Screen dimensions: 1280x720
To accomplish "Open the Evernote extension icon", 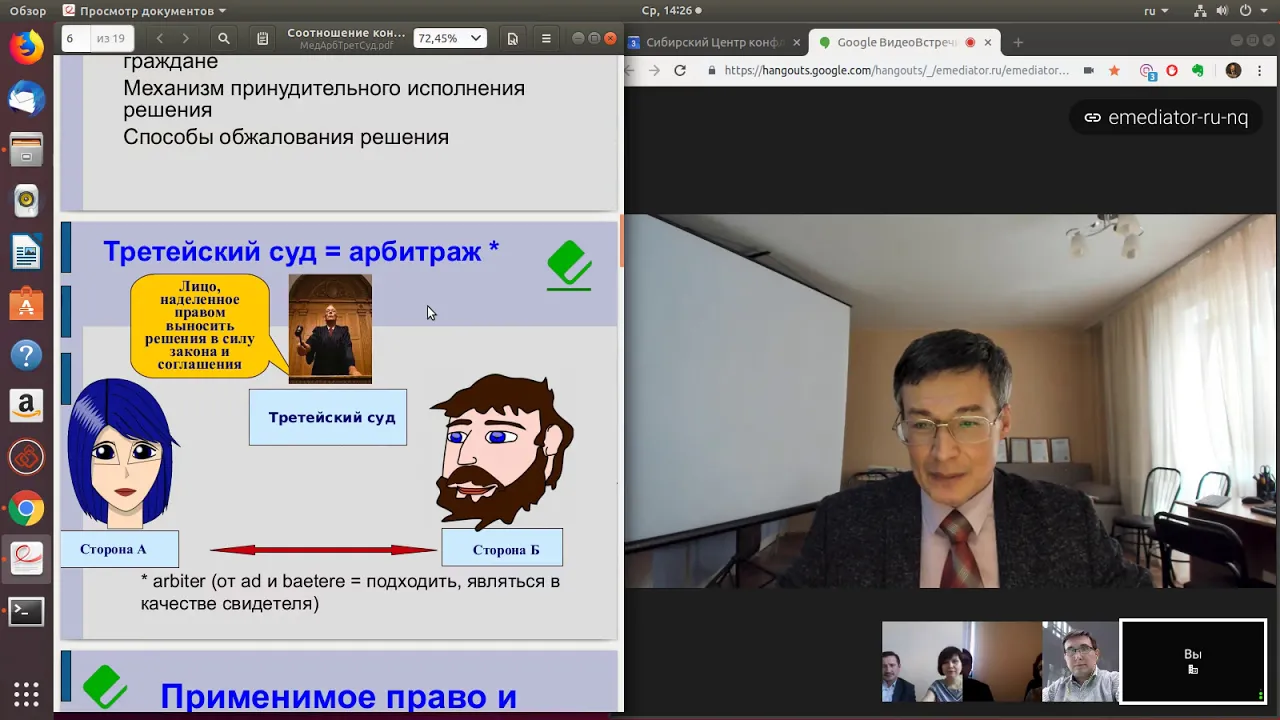I will pyautogui.click(x=1198, y=70).
